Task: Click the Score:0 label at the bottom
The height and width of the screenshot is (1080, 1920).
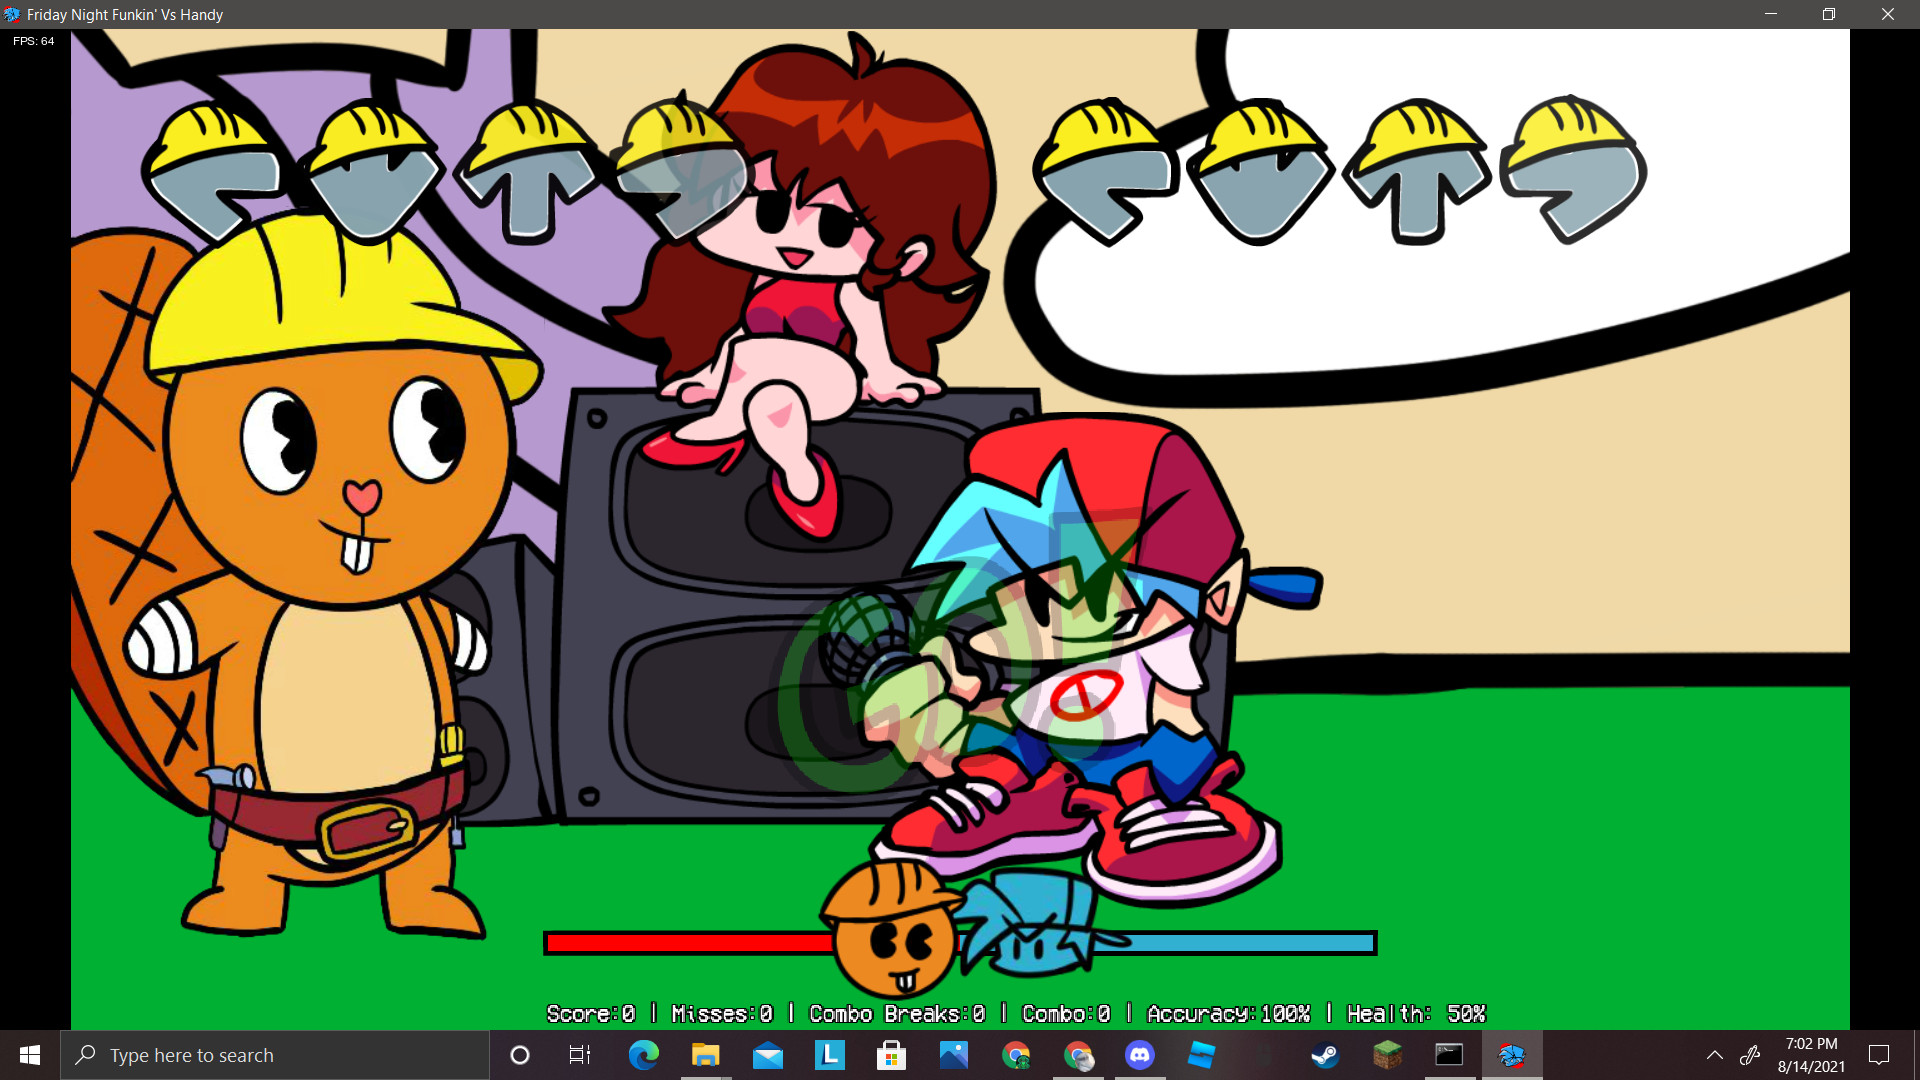Action: coord(590,1014)
